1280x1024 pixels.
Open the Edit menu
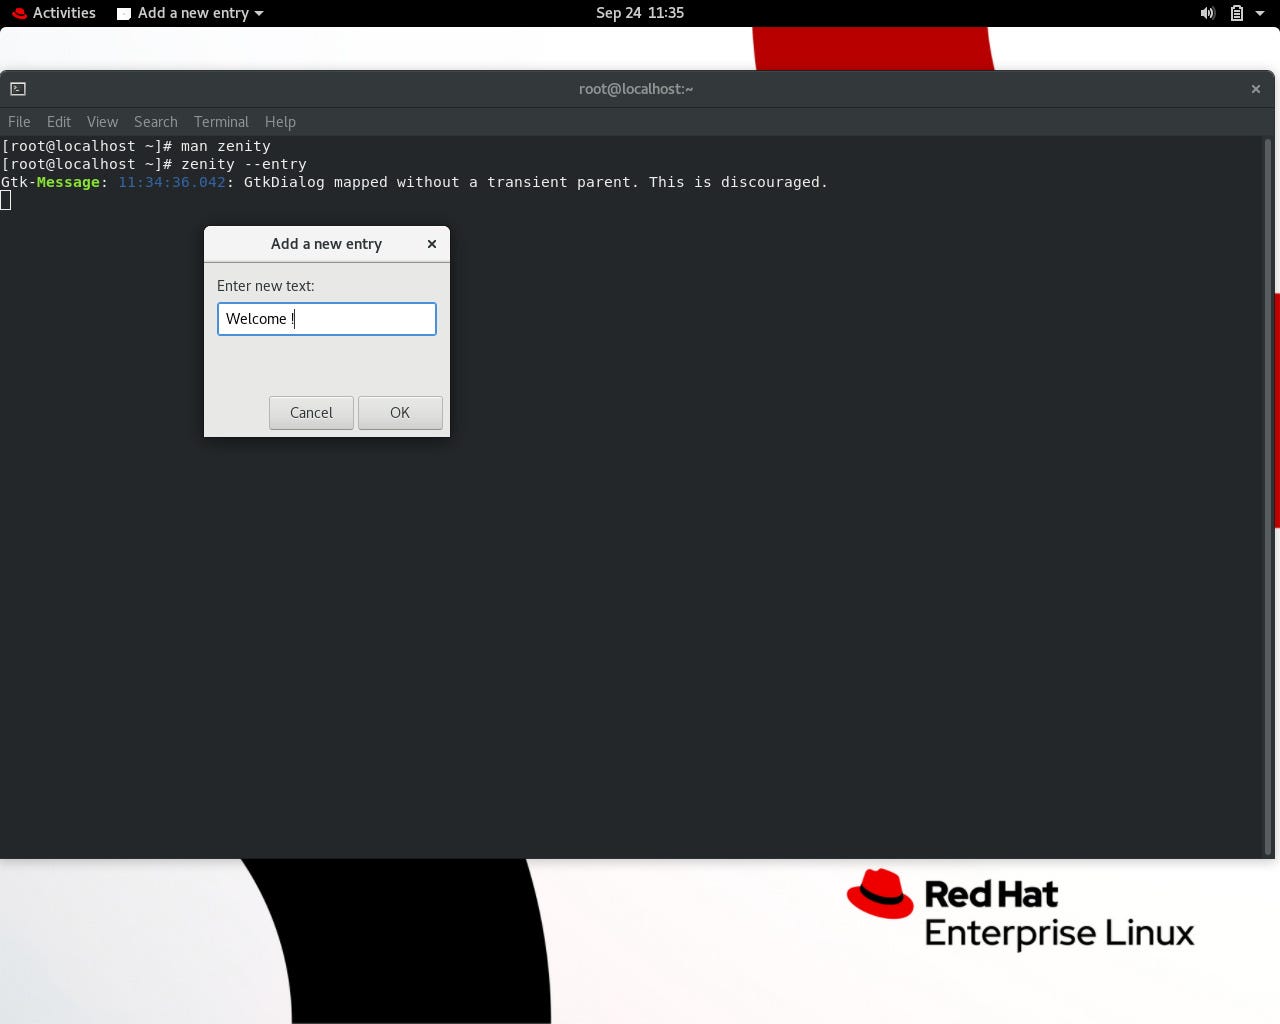coord(58,121)
